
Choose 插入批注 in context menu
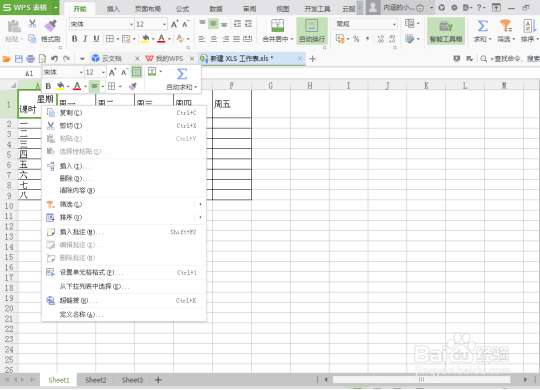click(x=124, y=232)
